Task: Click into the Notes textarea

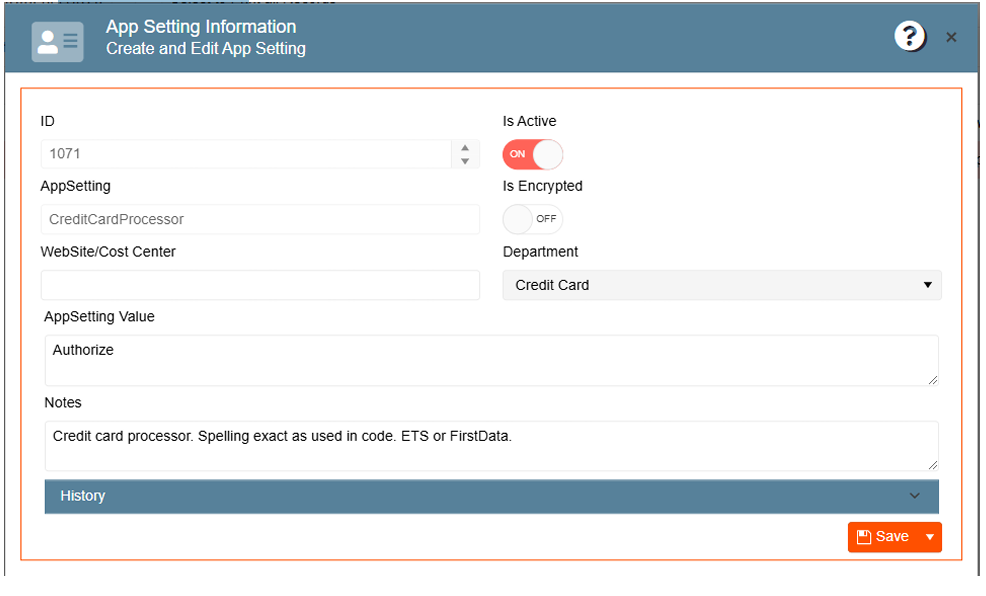Action: [491, 446]
